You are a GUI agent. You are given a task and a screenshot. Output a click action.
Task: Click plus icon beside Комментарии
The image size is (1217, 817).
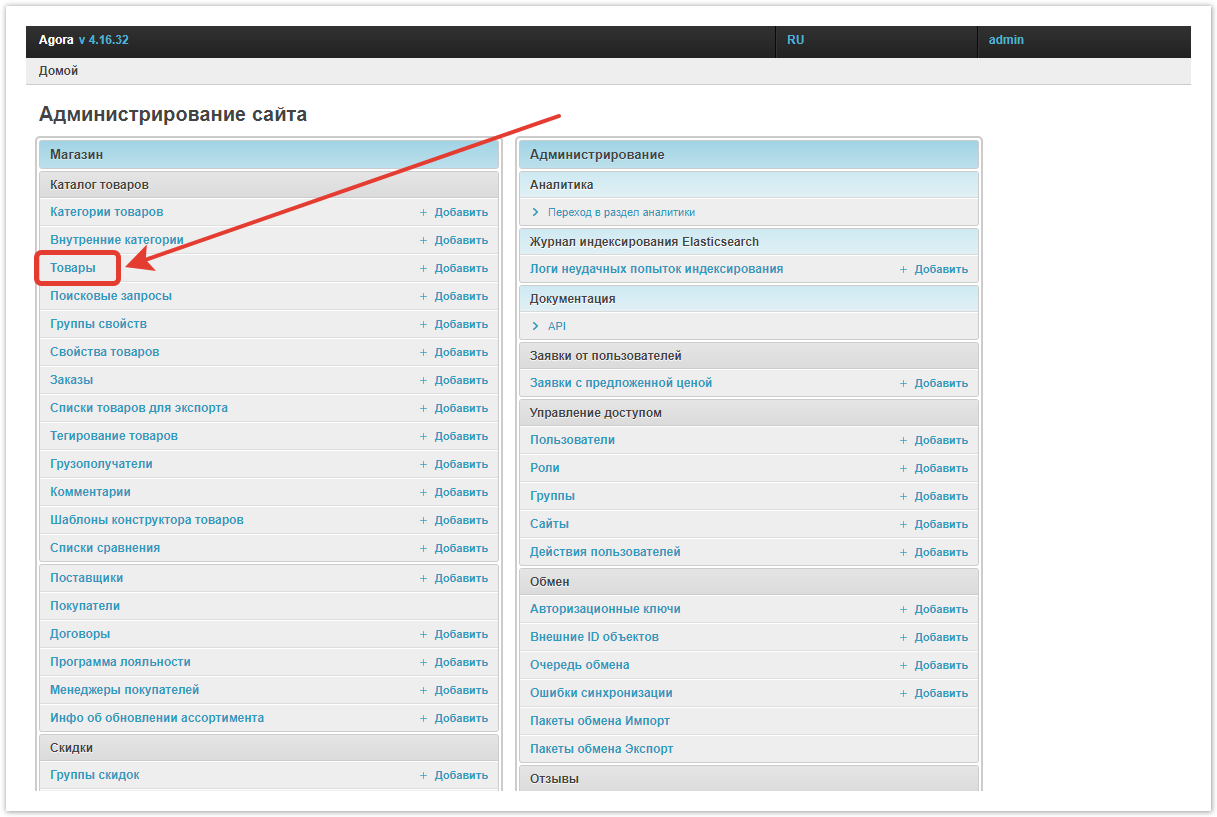coord(423,492)
